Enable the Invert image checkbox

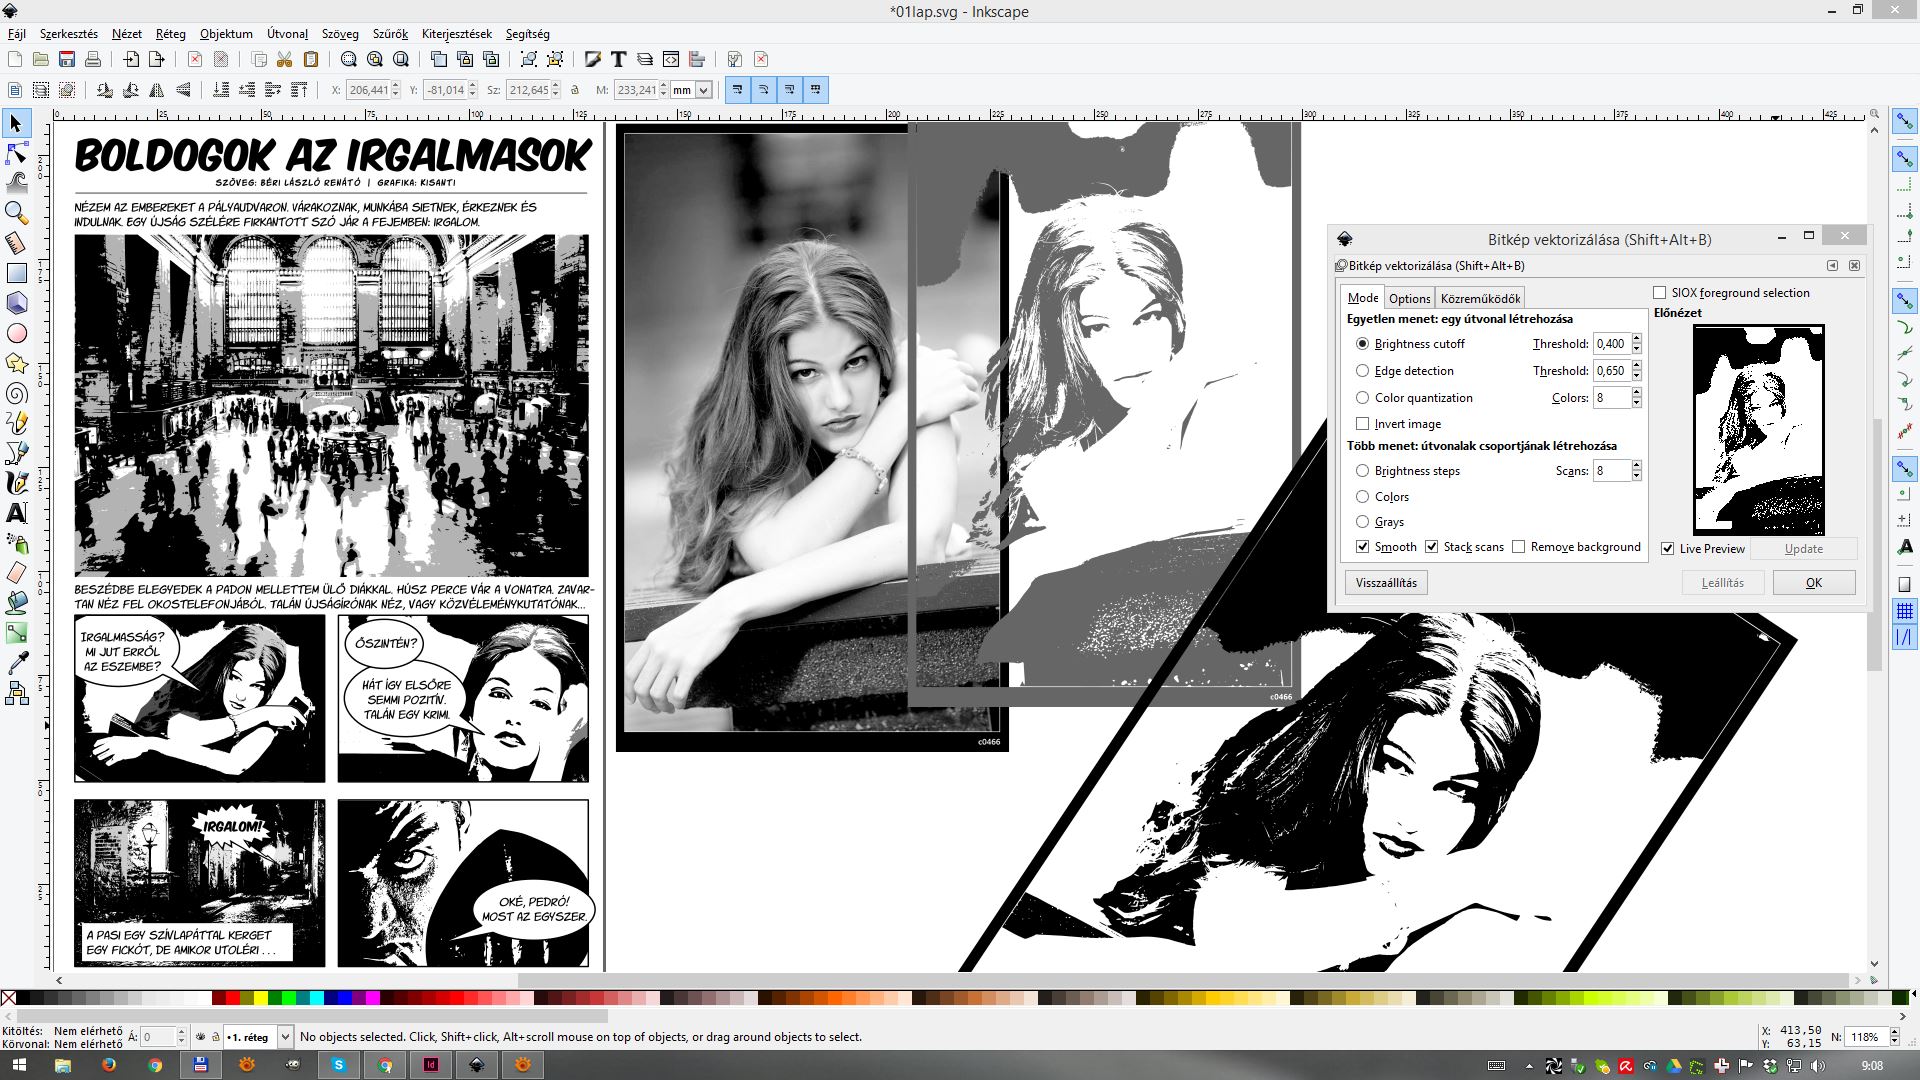click(1362, 424)
